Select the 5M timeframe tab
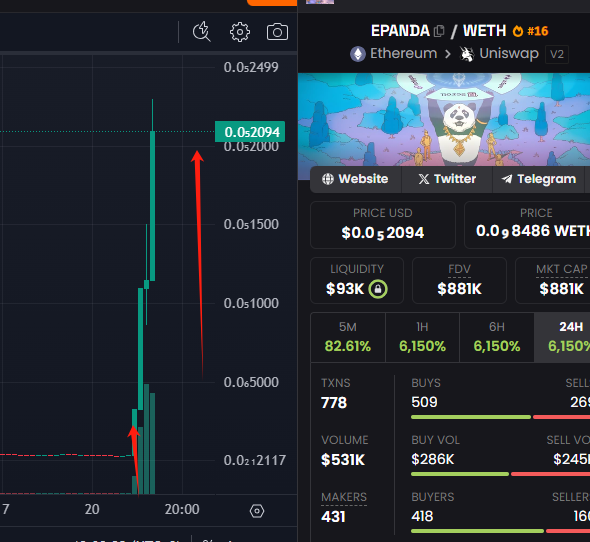This screenshot has height=542, width=590. (348, 337)
